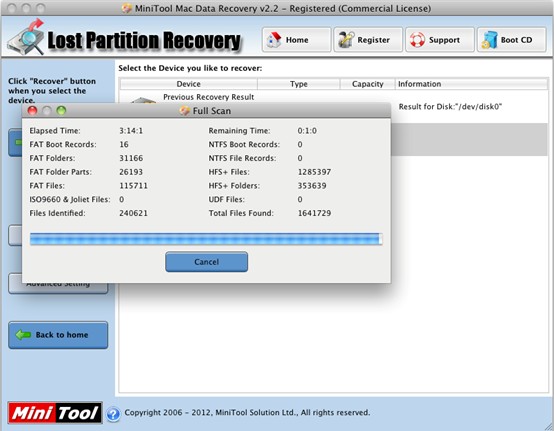Sort by Capacity column header
The width and height of the screenshot is (554, 431).
click(x=367, y=84)
